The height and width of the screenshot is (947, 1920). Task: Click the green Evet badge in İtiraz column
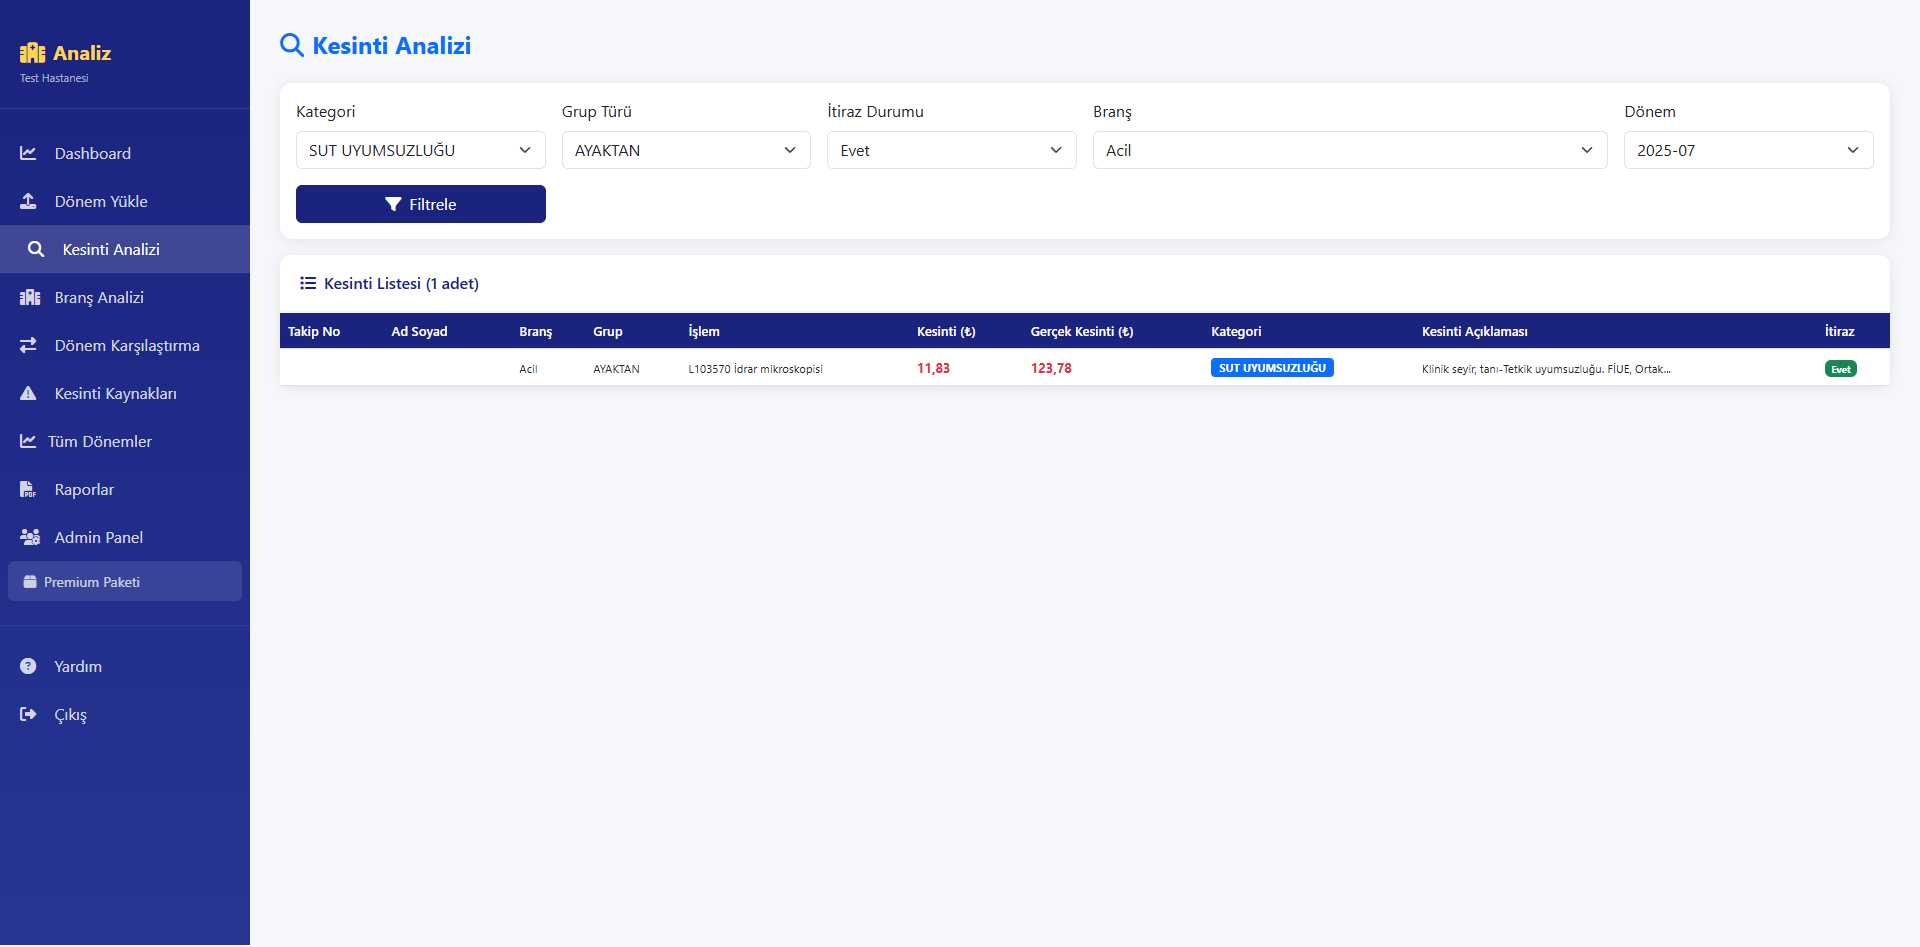1840,369
